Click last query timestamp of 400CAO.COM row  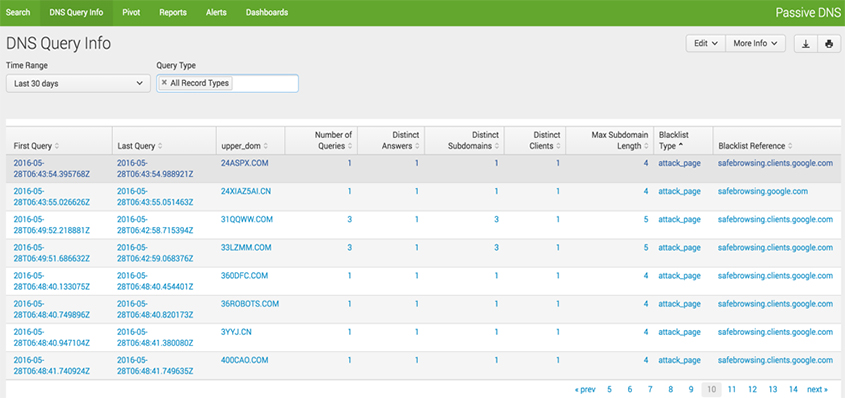[x=155, y=365]
